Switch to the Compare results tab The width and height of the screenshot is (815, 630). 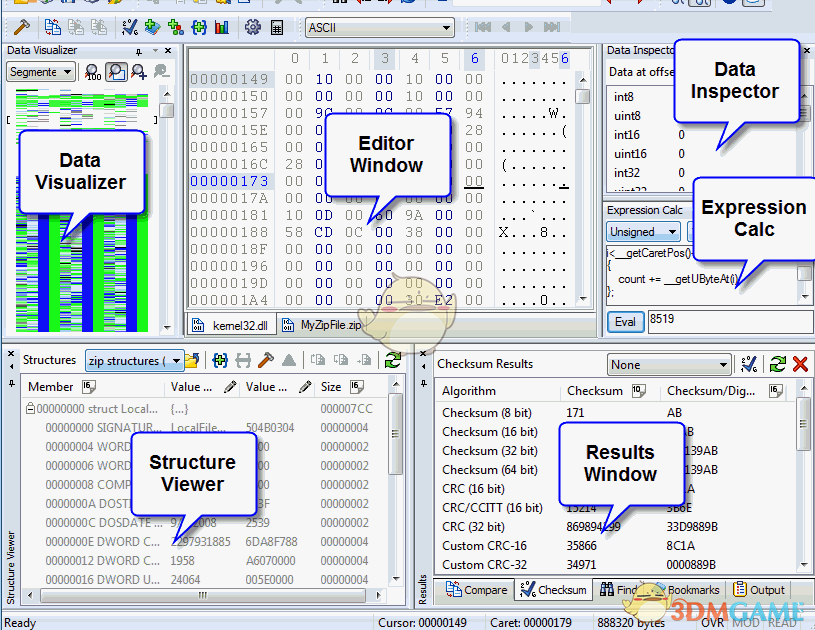click(x=476, y=590)
